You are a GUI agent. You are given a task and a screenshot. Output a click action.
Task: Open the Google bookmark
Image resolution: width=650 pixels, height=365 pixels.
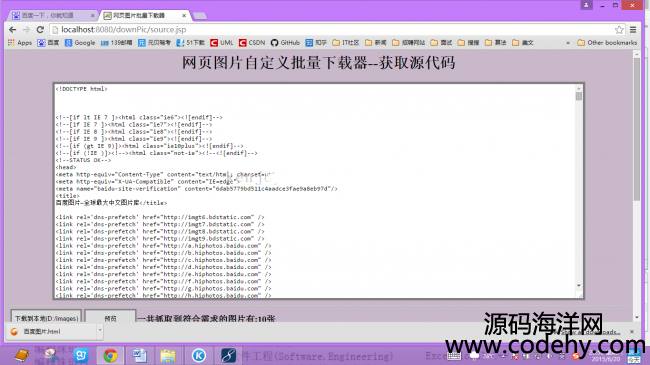pyautogui.click(x=80, y=43)
